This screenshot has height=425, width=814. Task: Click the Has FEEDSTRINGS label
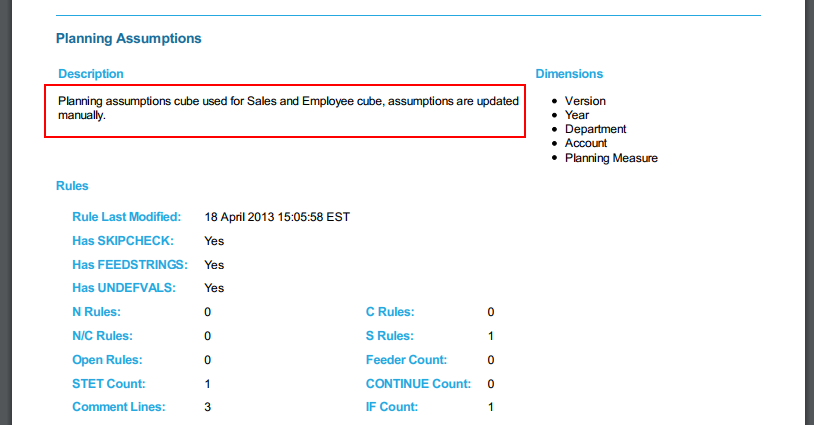click(x=128, y=265)
